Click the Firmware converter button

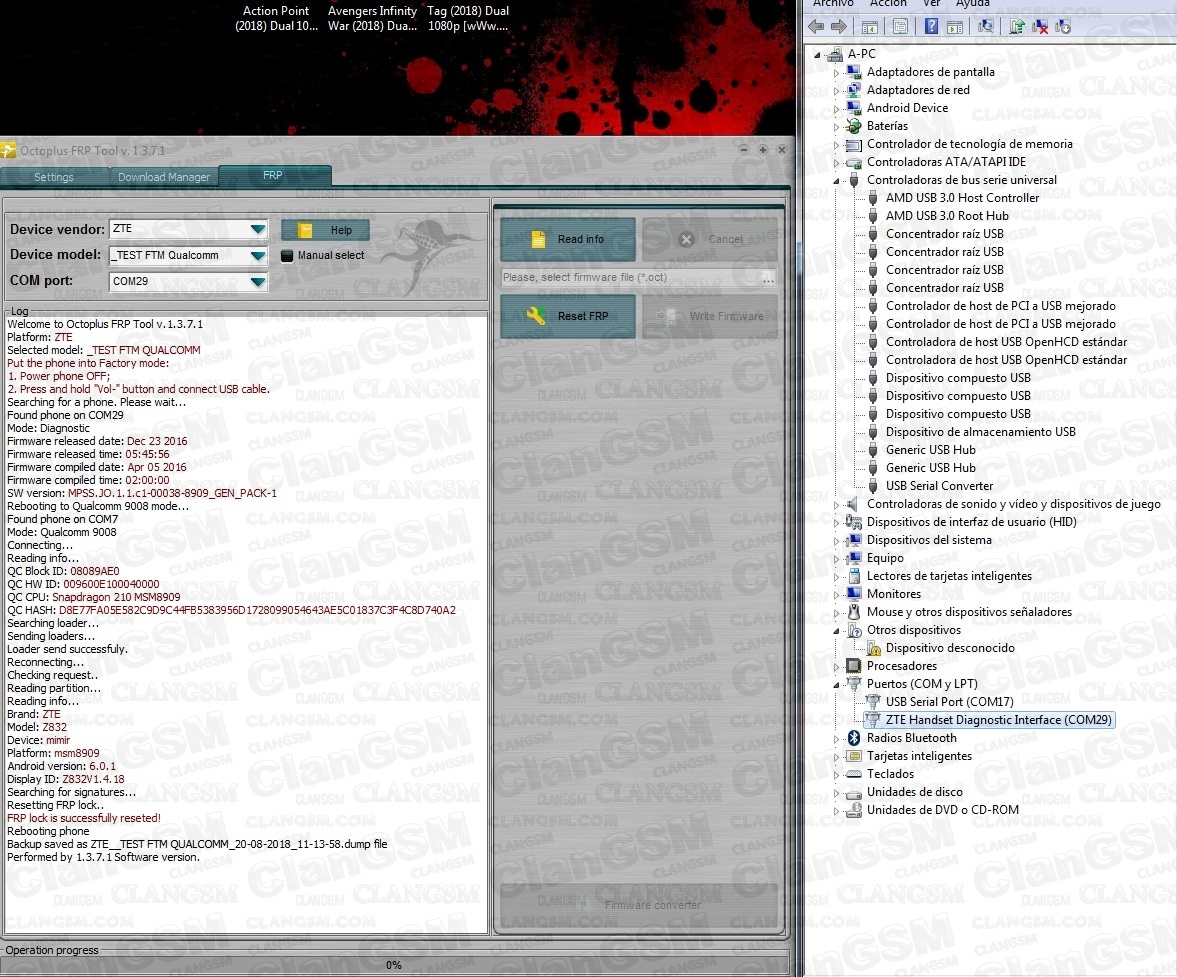click(x=640, y=905)
